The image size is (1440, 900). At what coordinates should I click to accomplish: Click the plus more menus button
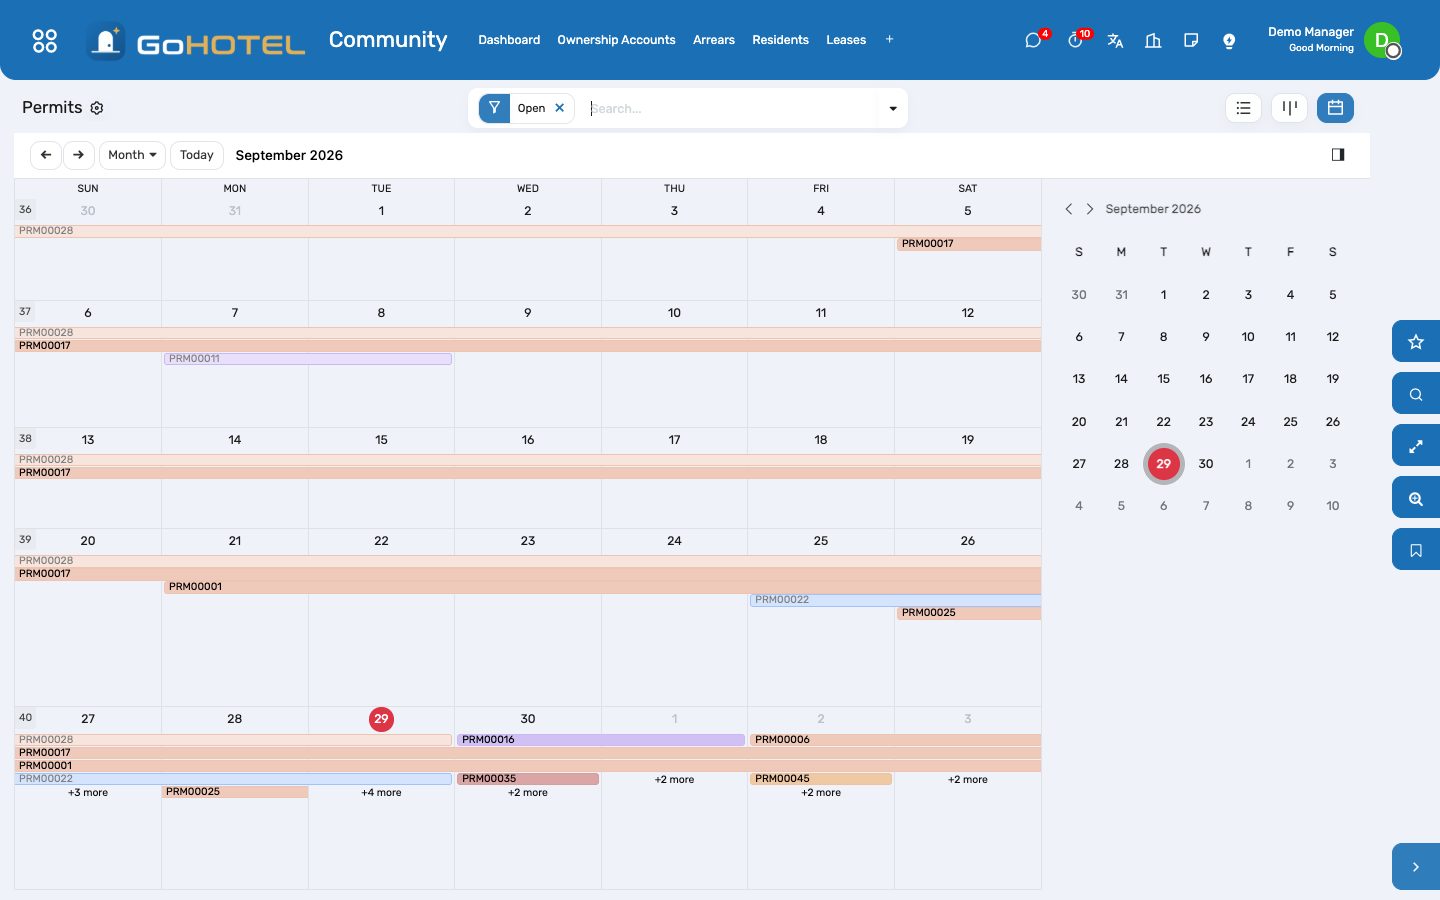click(889, 40)
